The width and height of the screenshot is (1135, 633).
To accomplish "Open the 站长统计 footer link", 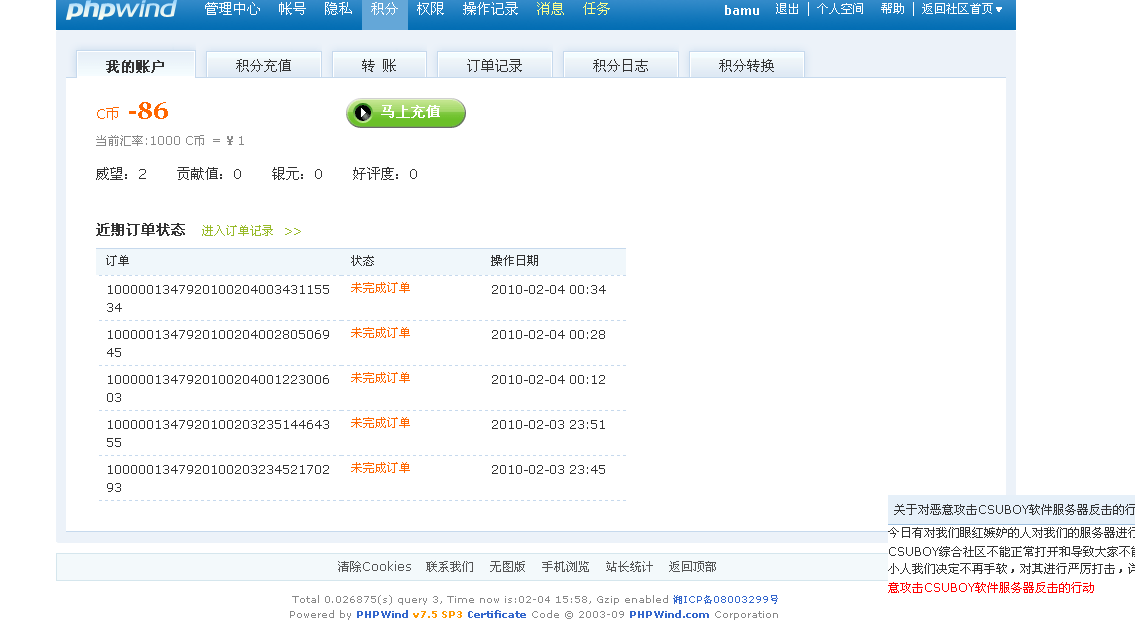I will tap(629, 567).
